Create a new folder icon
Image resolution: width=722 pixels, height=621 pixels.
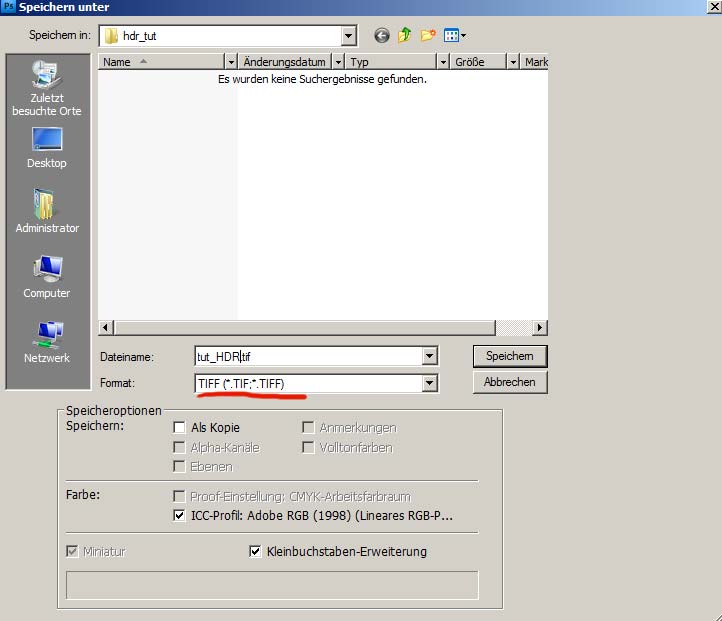[428, 36]
